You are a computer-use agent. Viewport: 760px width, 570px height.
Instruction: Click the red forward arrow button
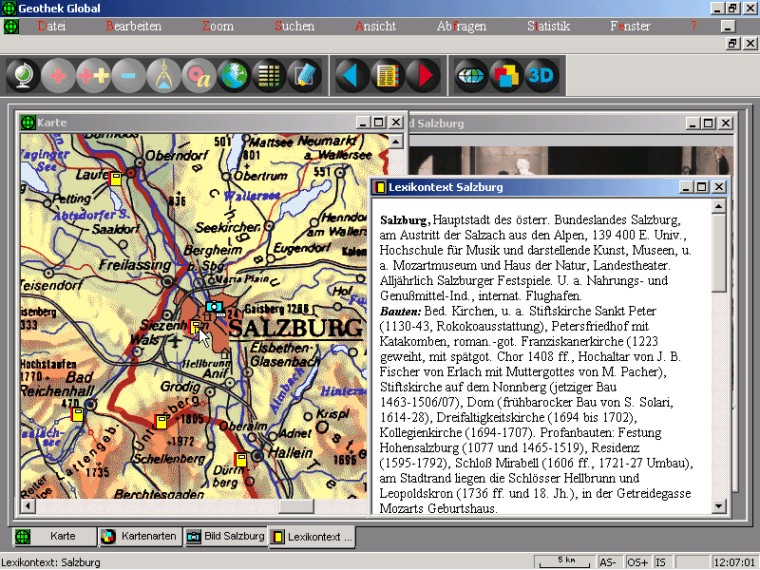[x=421, y=76]
